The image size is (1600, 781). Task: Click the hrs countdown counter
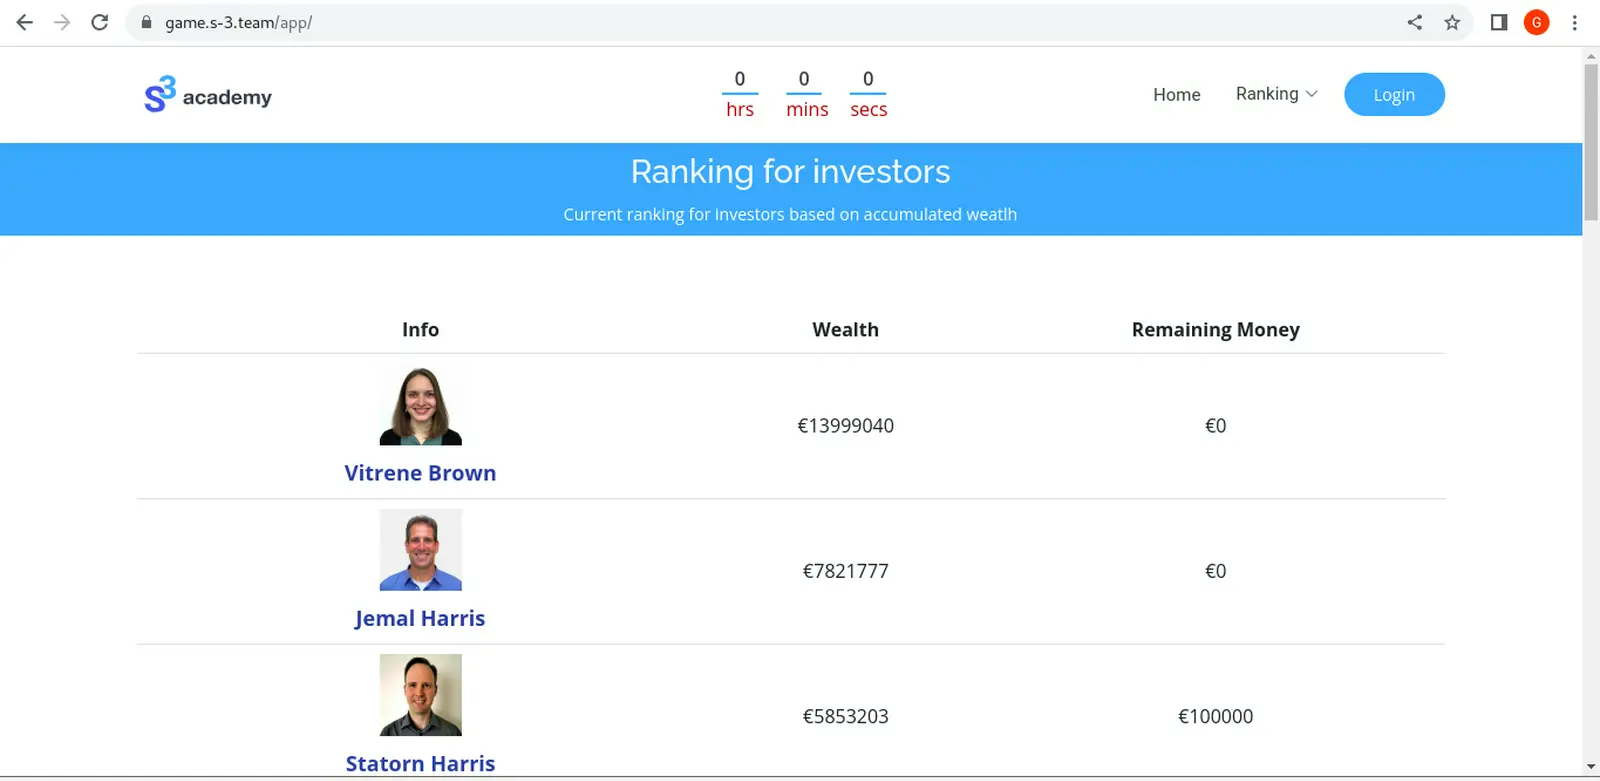740,94
